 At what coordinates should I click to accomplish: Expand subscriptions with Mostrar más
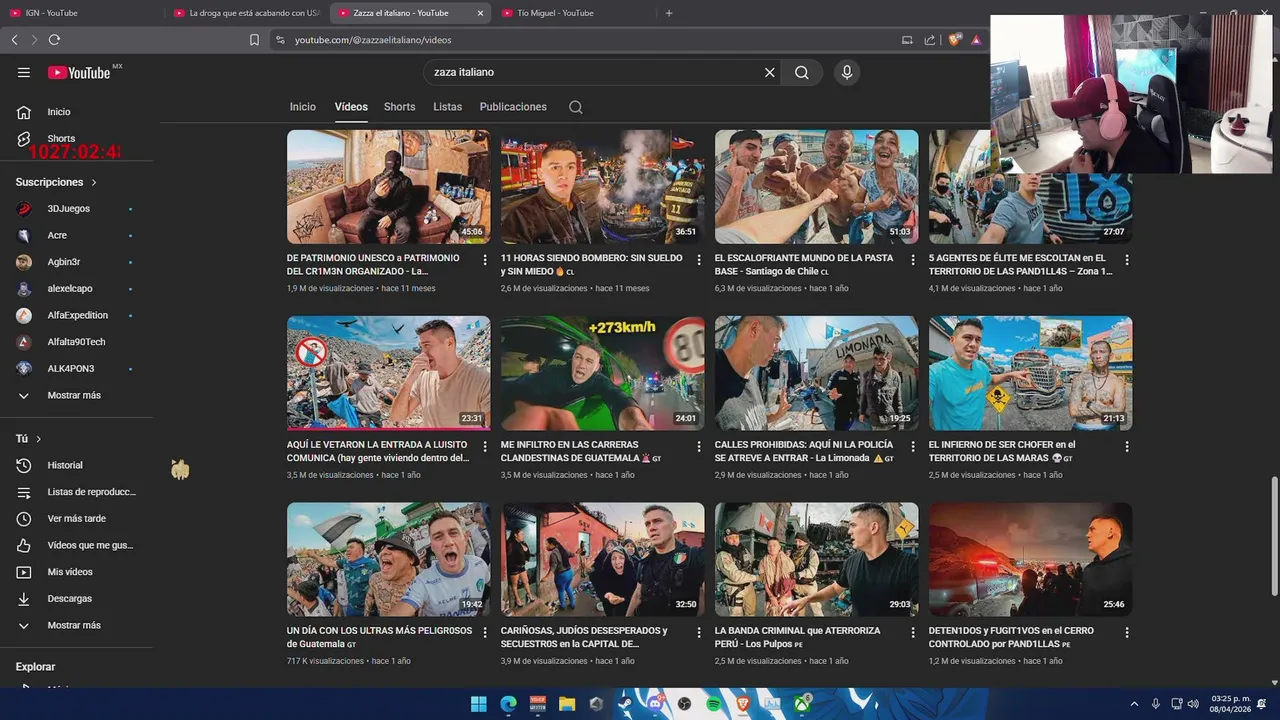click(76, 395)
